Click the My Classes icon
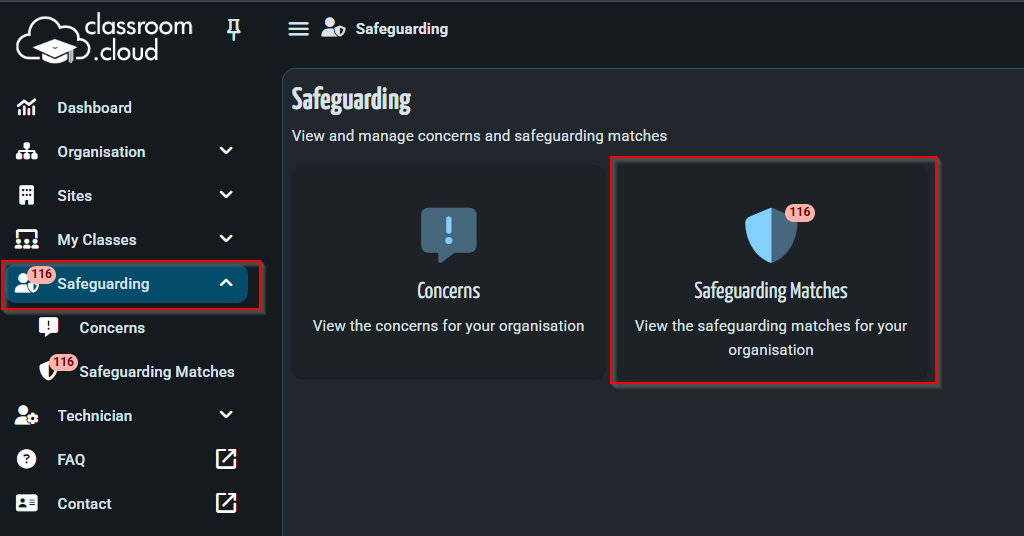Viewport: 1024px width, 536px height. 26,240
